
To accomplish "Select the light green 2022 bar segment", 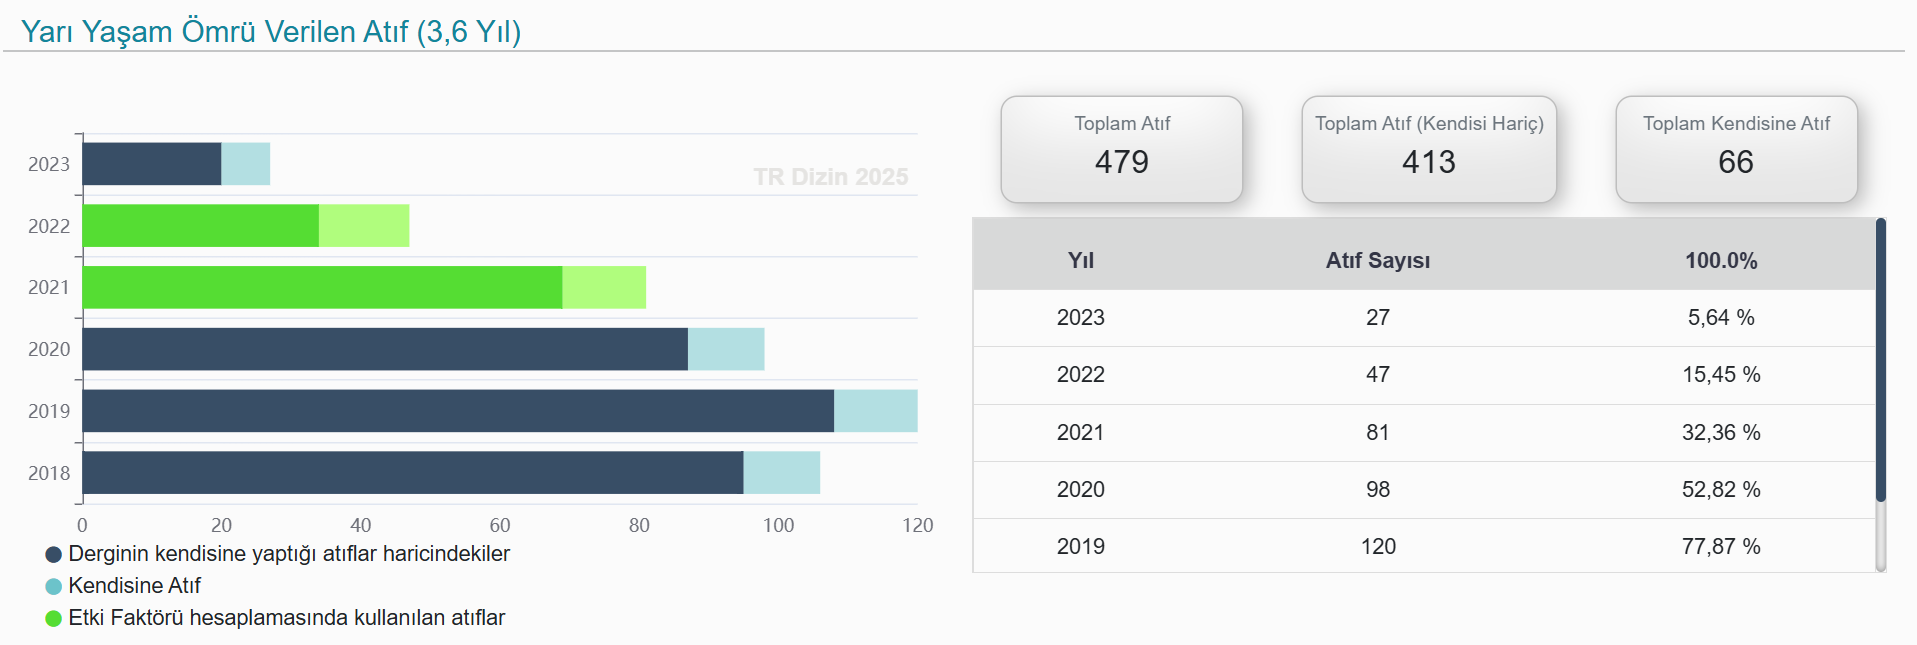I will pos(364,226).
